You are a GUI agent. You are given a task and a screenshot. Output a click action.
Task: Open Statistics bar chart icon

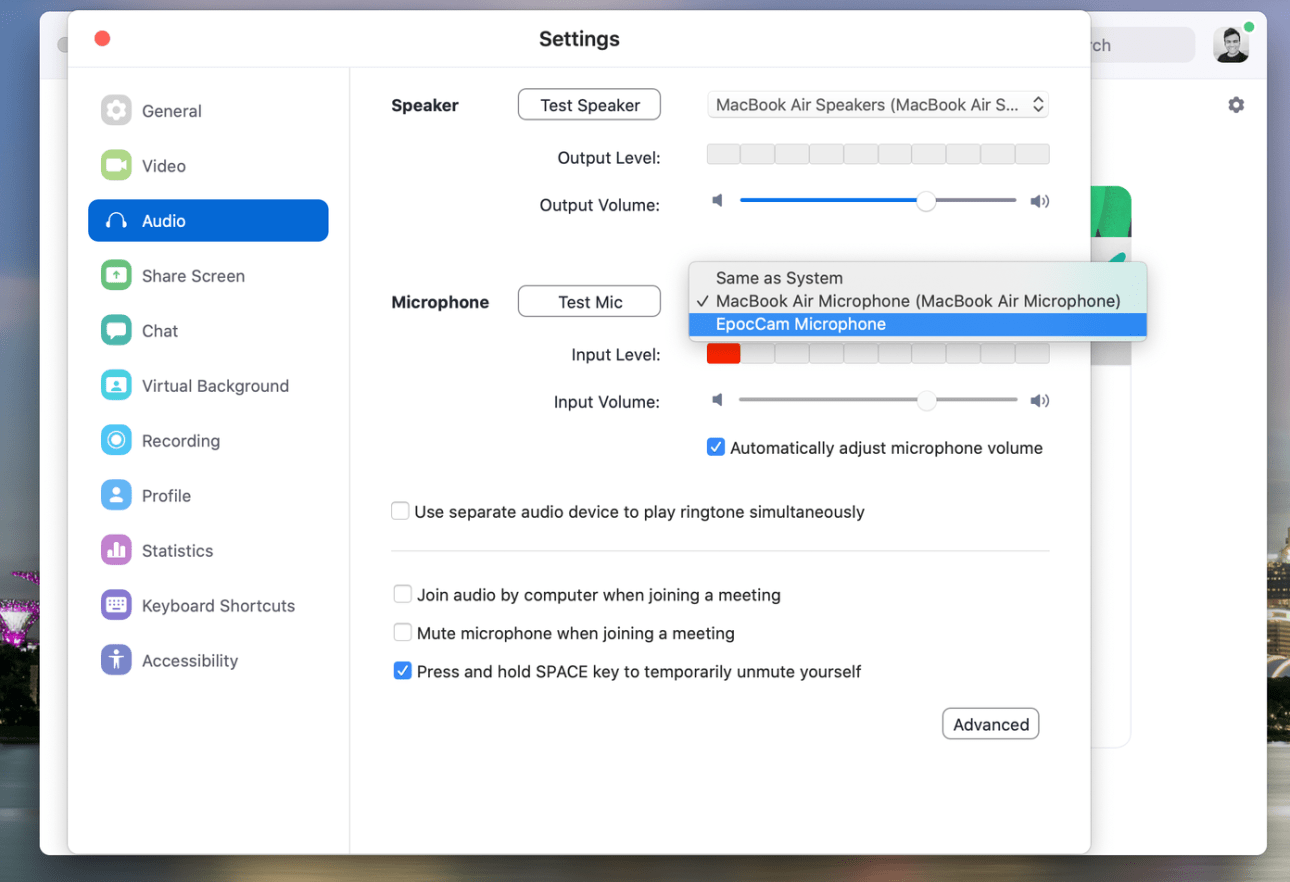click(x=116, y=551)
